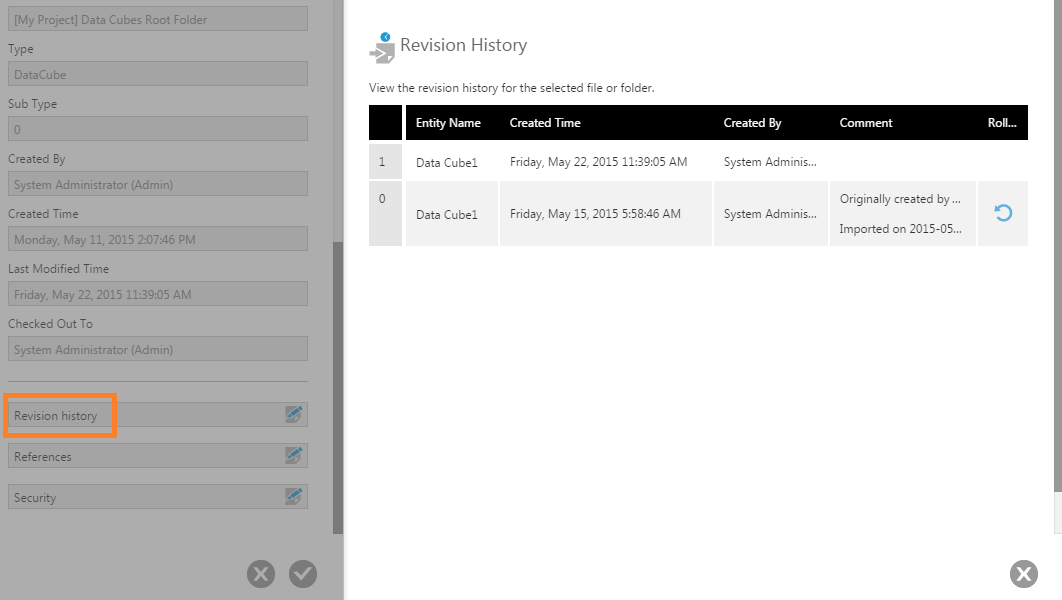Cancel properties with the X button
Screen dimensions: 1062x600
pyautogui.click(x=261, y=574)
